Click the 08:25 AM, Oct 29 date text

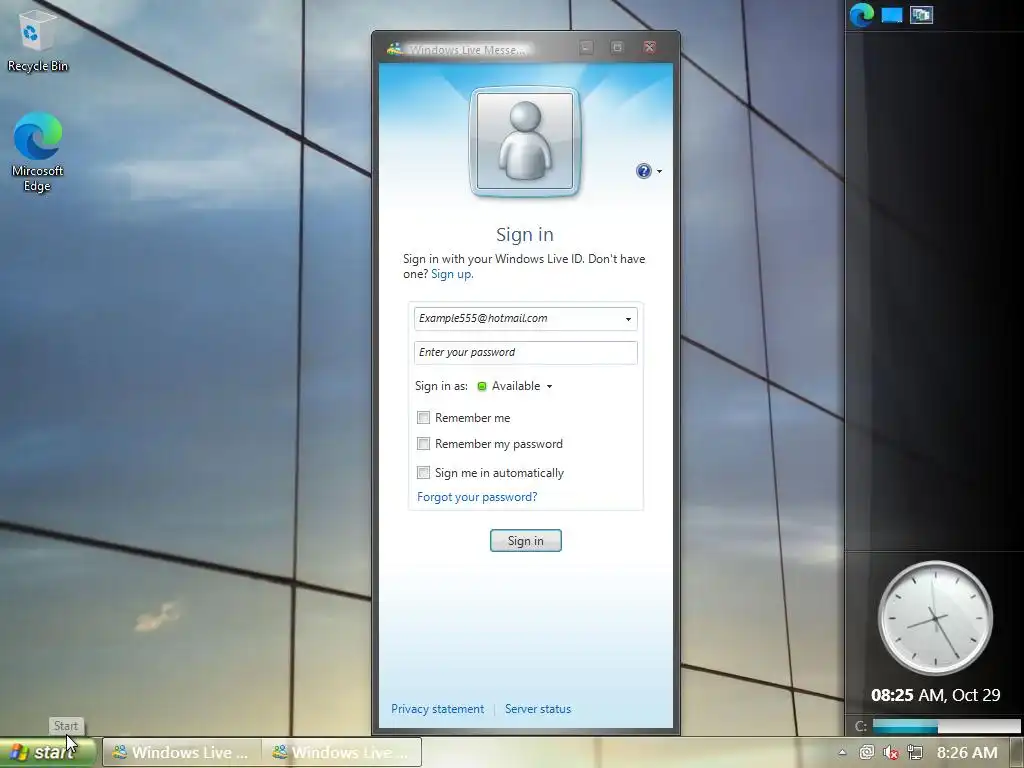coord(935,695)
